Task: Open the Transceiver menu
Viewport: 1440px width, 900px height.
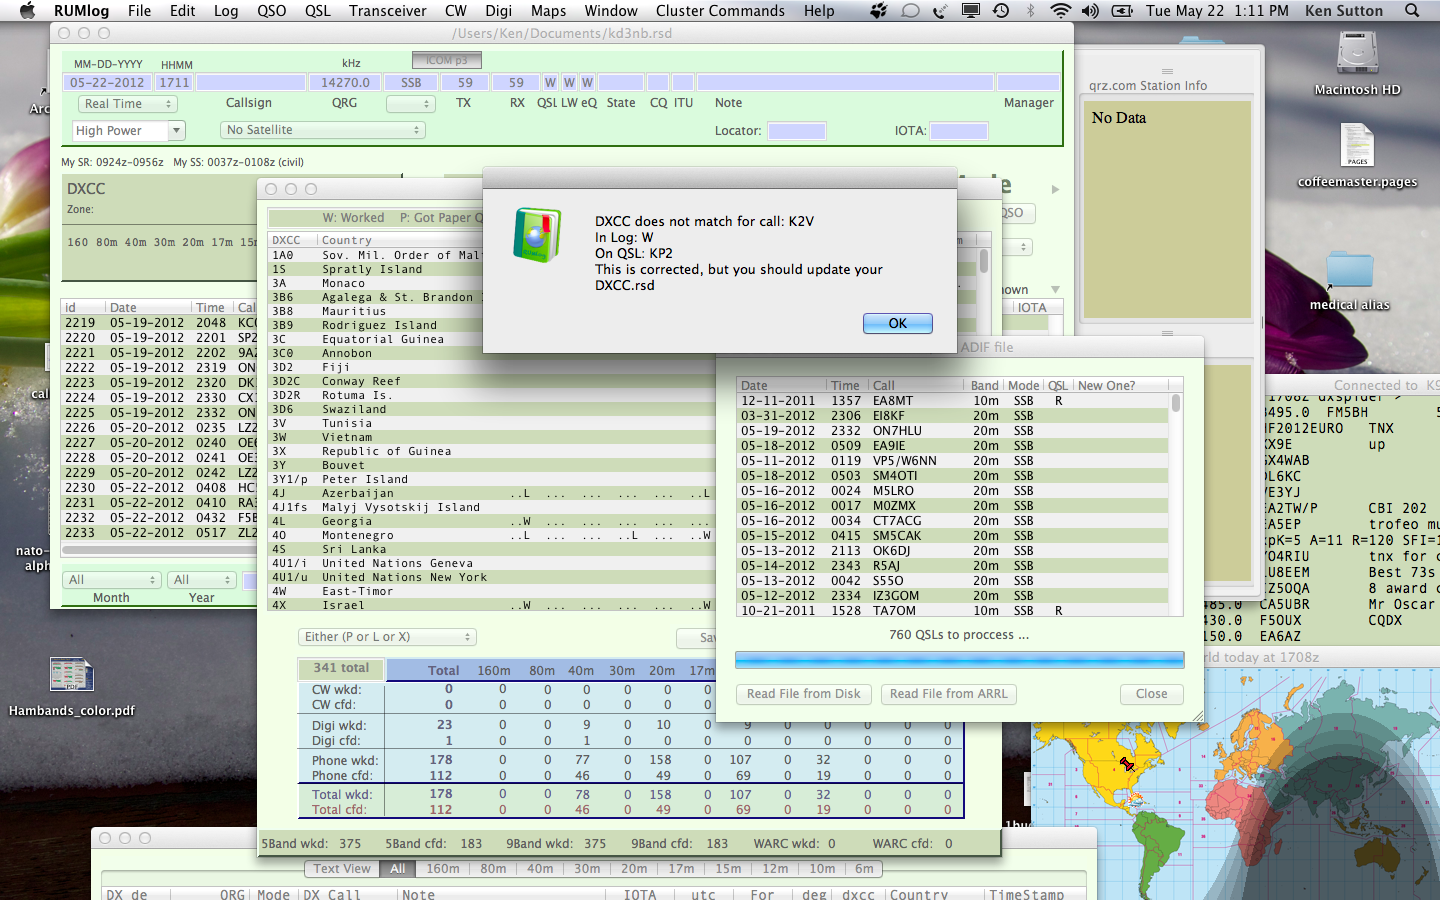Action: point(388,10)
